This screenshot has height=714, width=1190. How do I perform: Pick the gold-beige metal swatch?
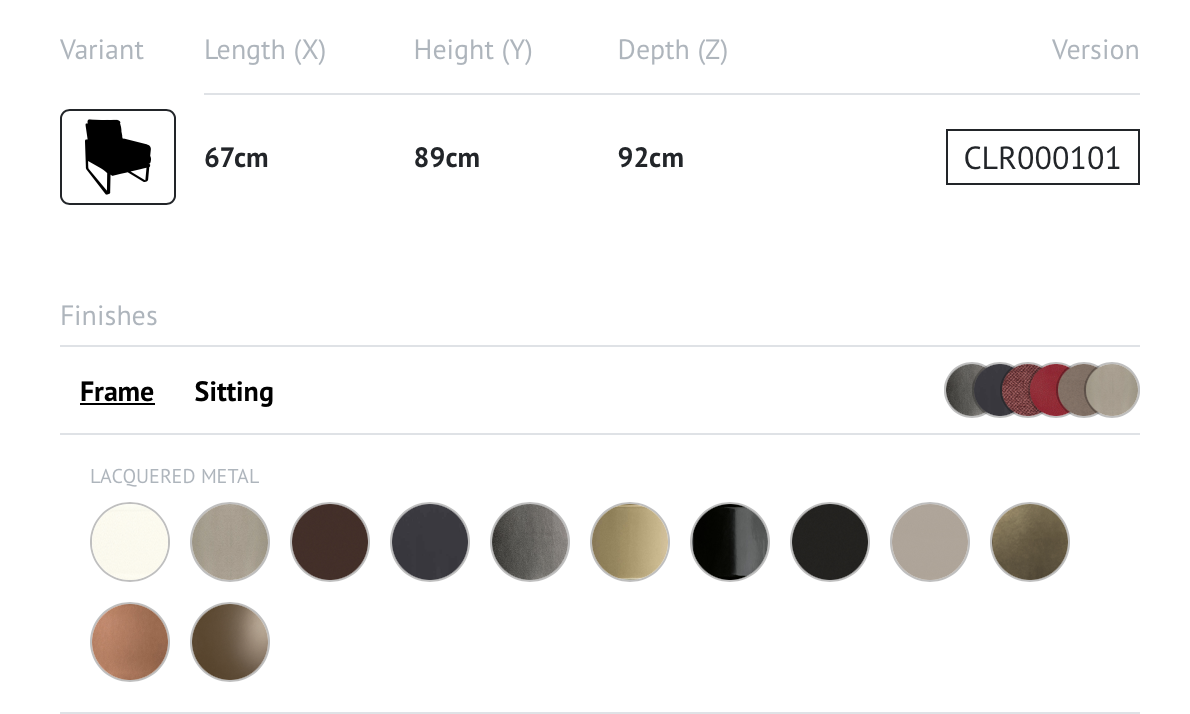[630, 542]
